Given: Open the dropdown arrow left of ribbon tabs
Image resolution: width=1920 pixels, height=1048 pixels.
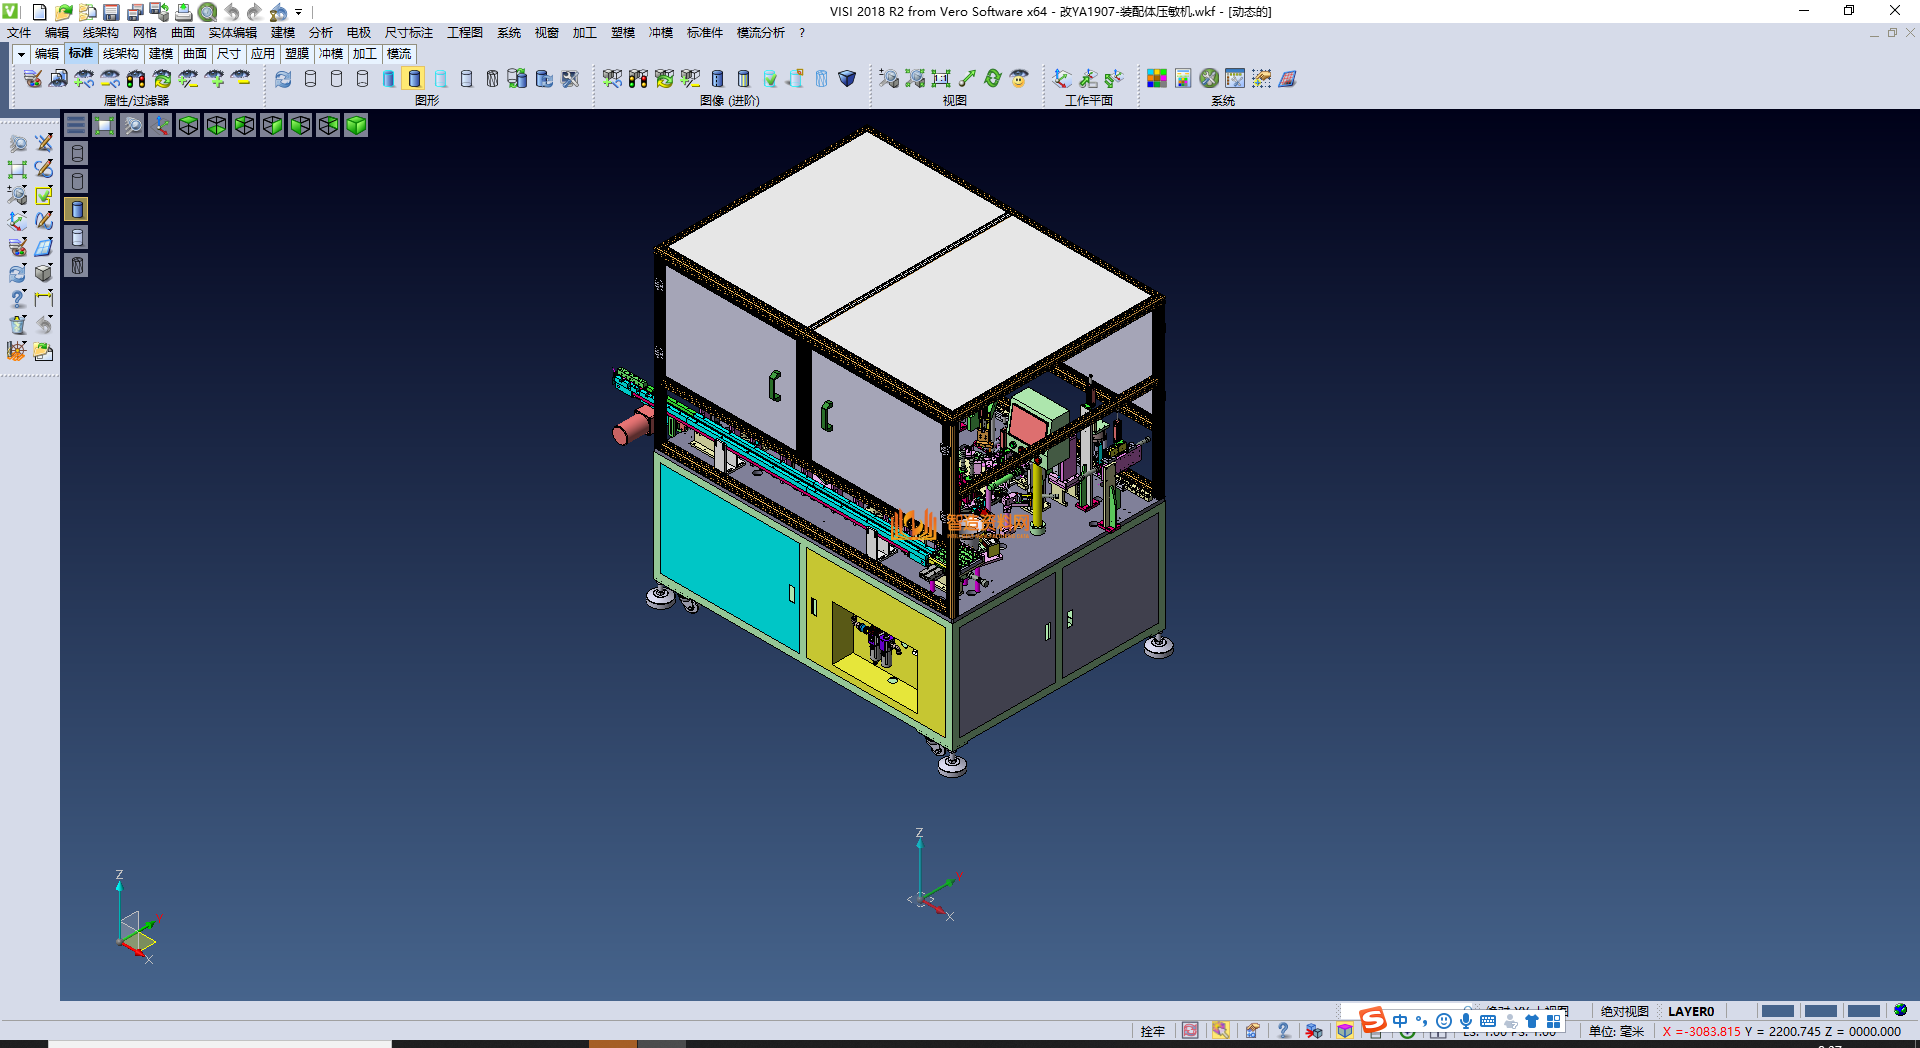Looking at the screenshot, I should (21, 54).
